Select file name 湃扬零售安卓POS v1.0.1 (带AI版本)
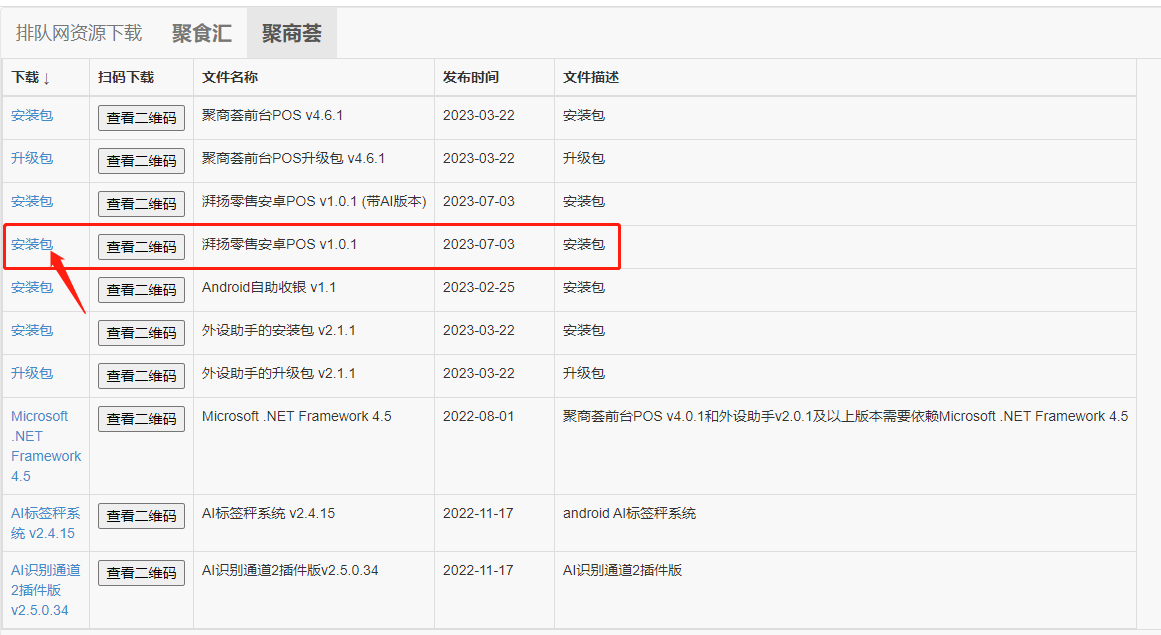 point(314,201)
